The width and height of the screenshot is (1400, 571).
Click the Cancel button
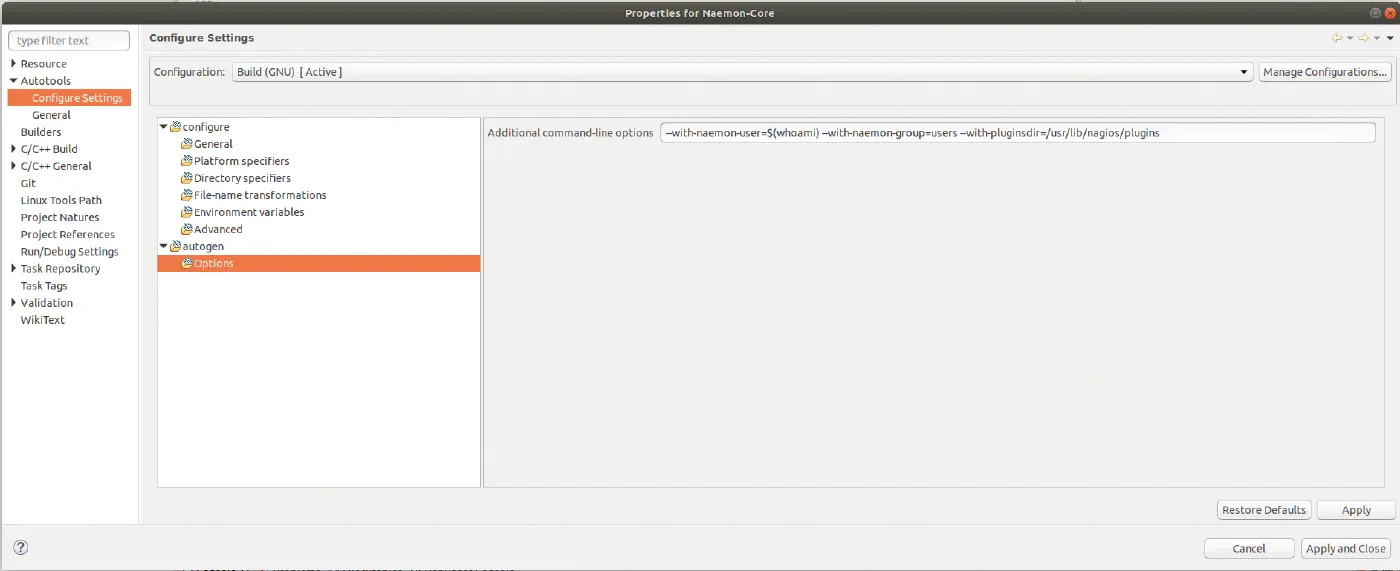coord(1249,548)
